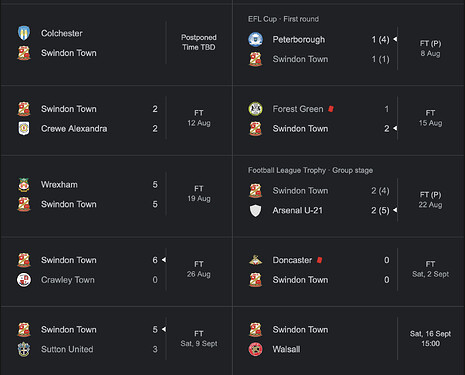Click the Sutton United club crest

tap(24, 349)
